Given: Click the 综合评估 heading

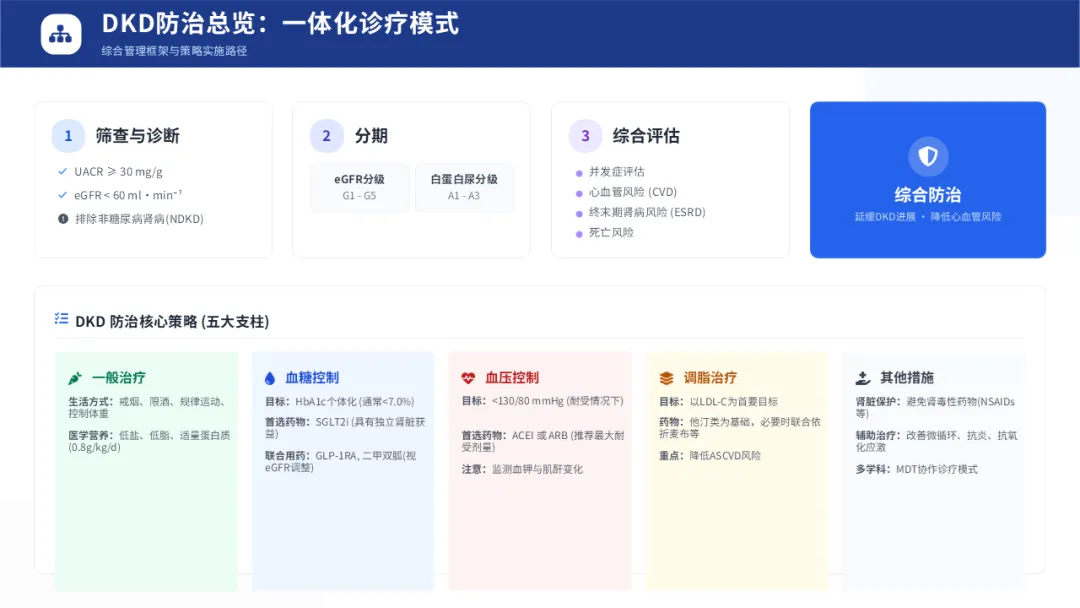Looking at the screenshot, I should coord(646,136).
